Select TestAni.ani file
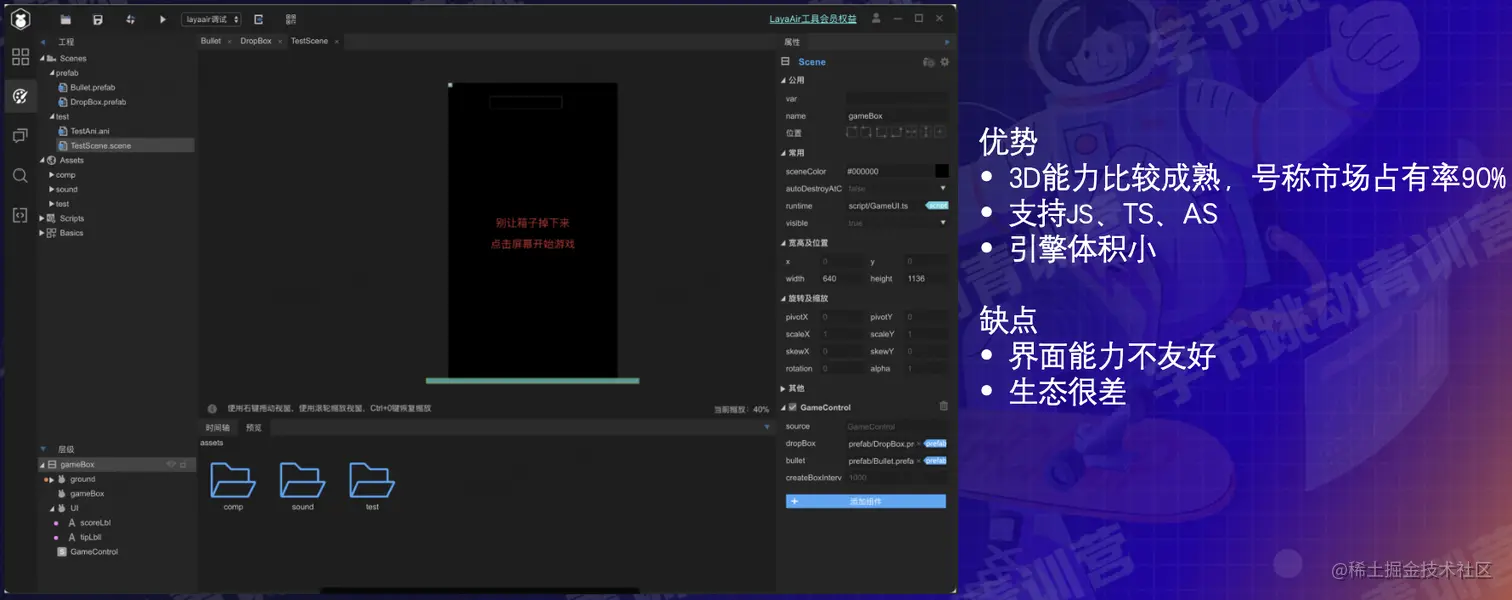 83,131
